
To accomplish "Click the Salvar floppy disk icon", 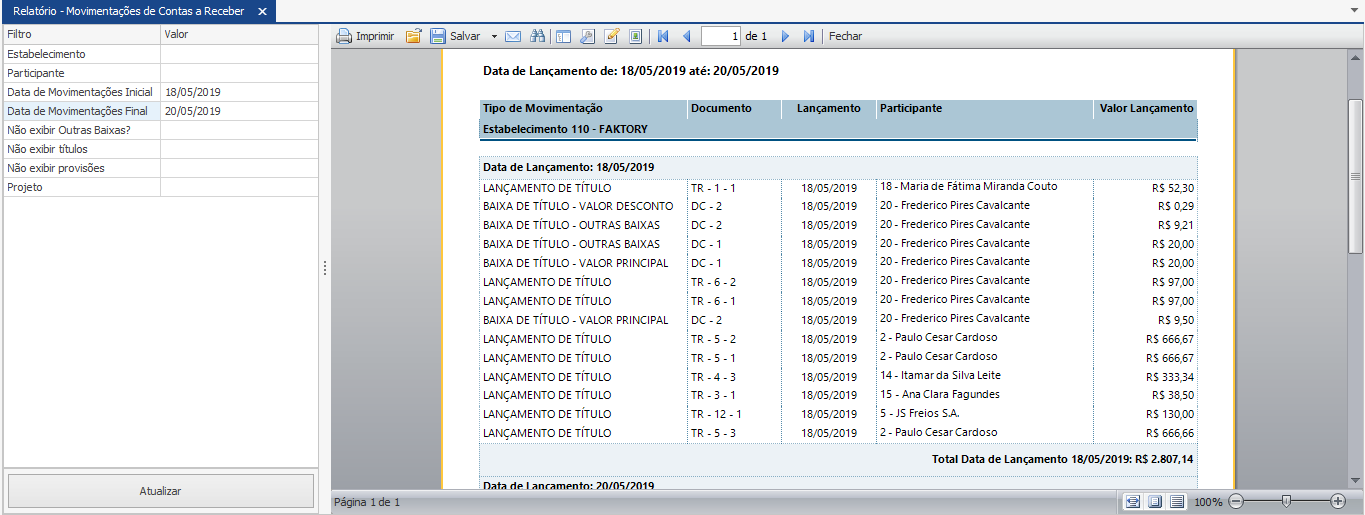I will (438, 36).
